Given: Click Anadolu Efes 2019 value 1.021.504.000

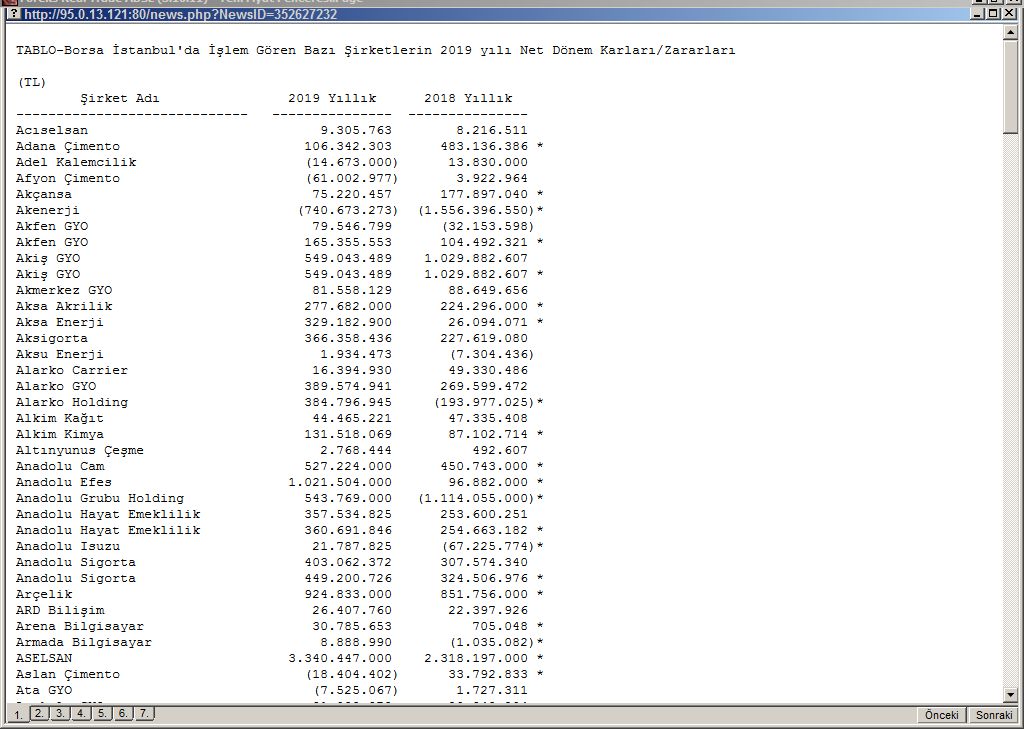Looking at the screenshot, I should 340,482.
